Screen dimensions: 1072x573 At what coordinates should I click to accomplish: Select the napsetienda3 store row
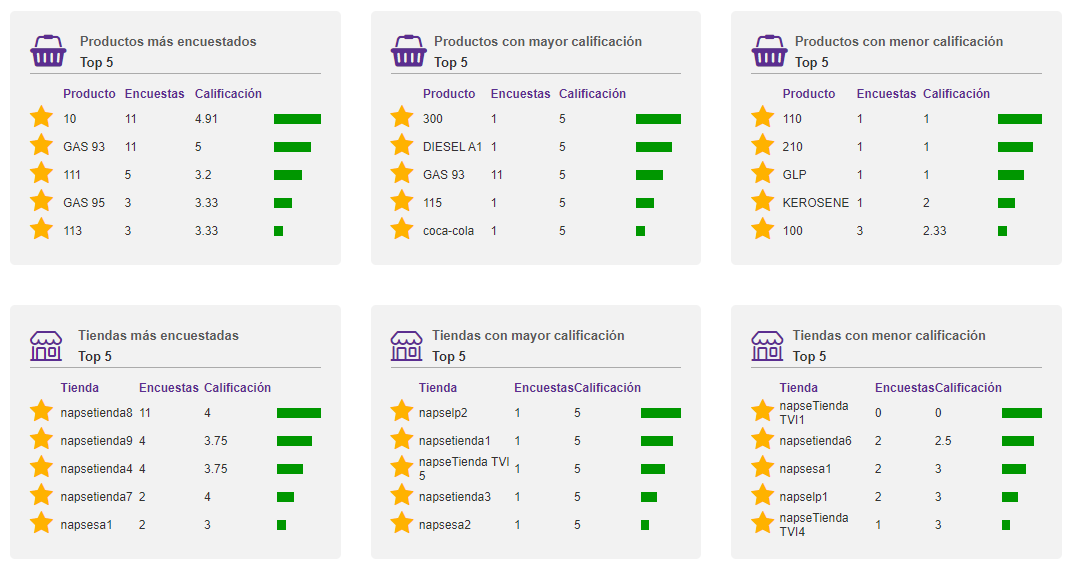click(x=455, y=497)
